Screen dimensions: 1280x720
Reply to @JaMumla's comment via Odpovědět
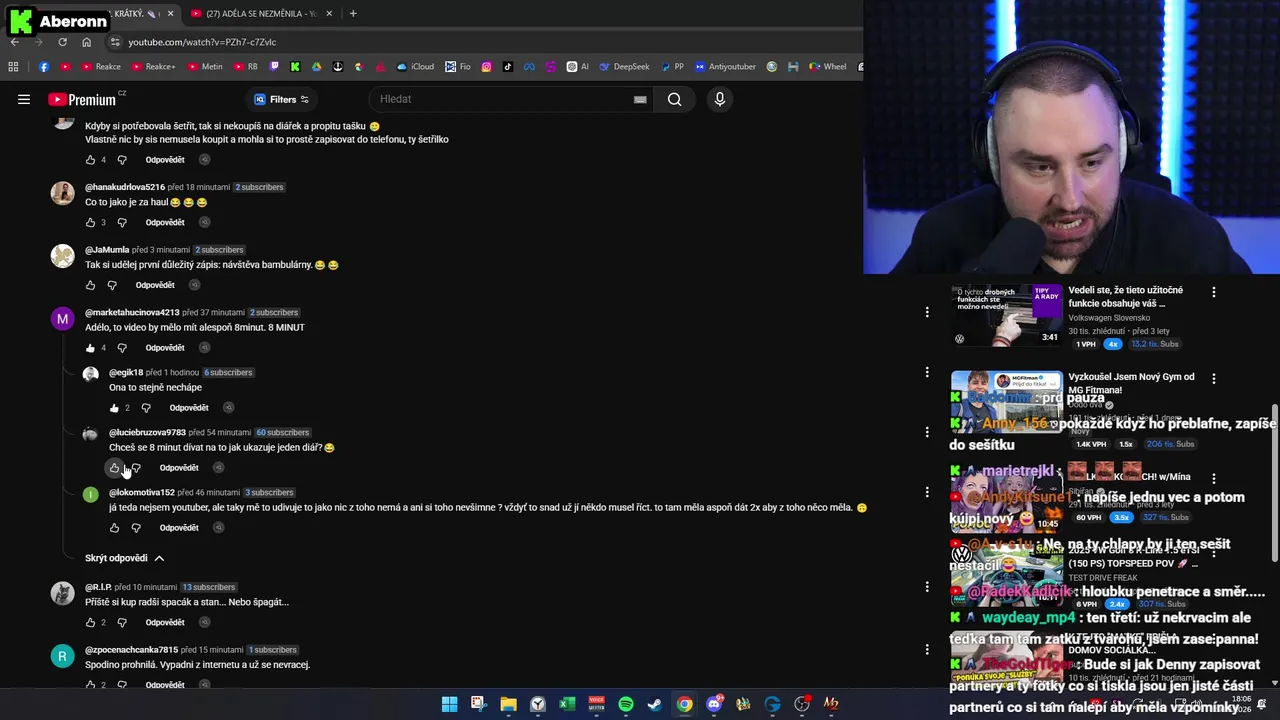tap(155, 285)
